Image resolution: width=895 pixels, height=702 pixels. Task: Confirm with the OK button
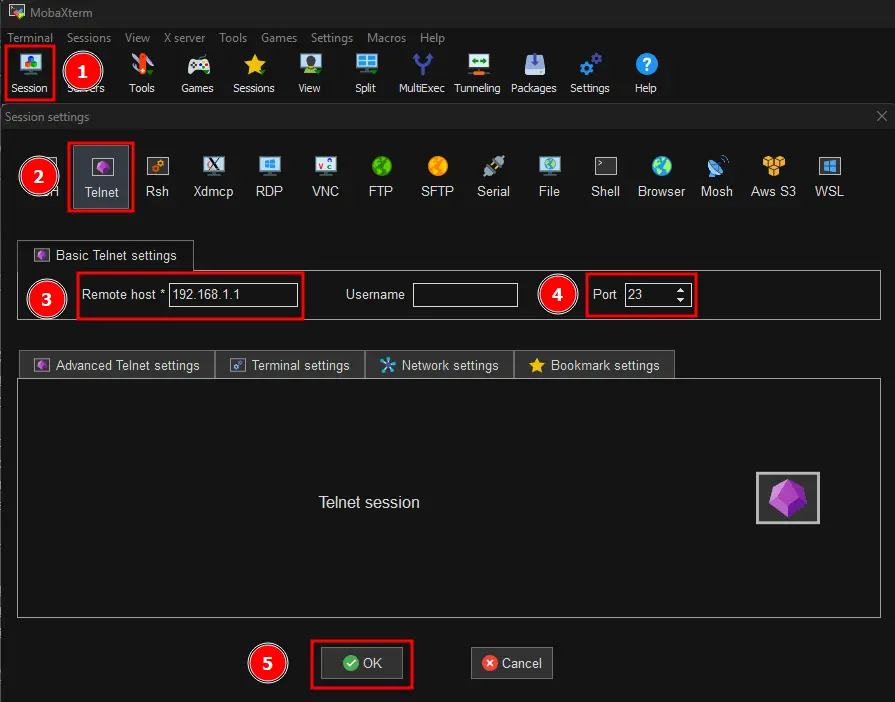coord(362,663)
